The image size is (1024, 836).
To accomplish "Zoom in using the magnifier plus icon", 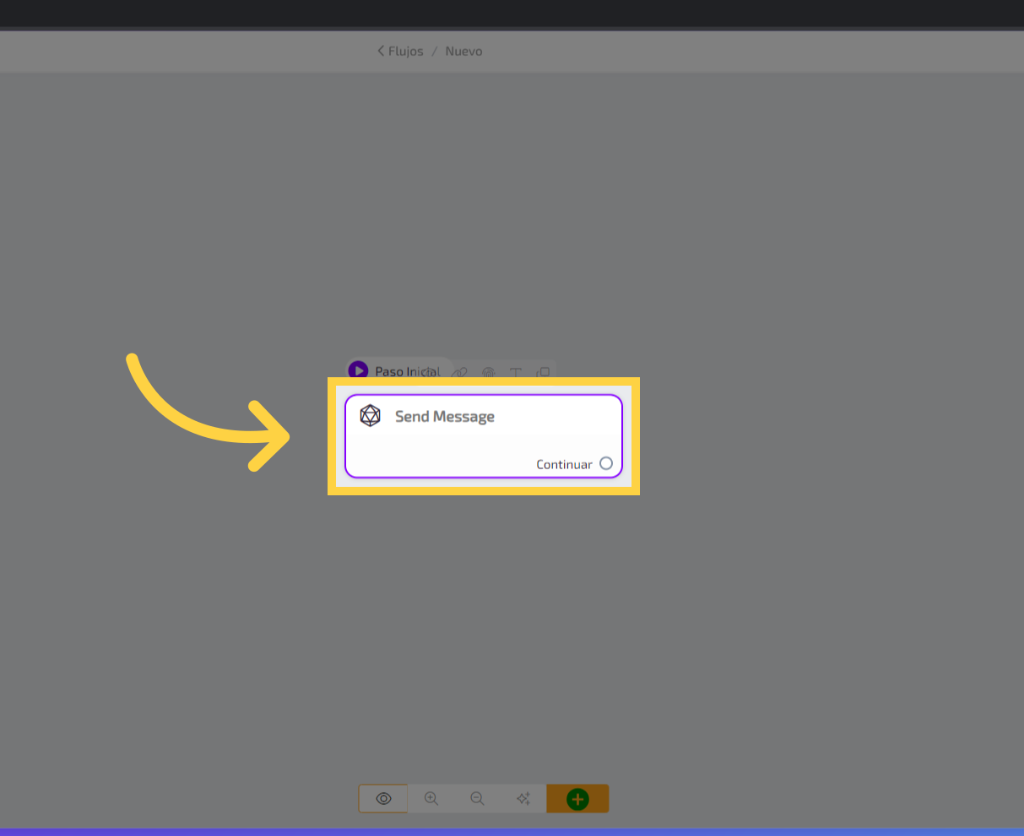I will (431, 799).
